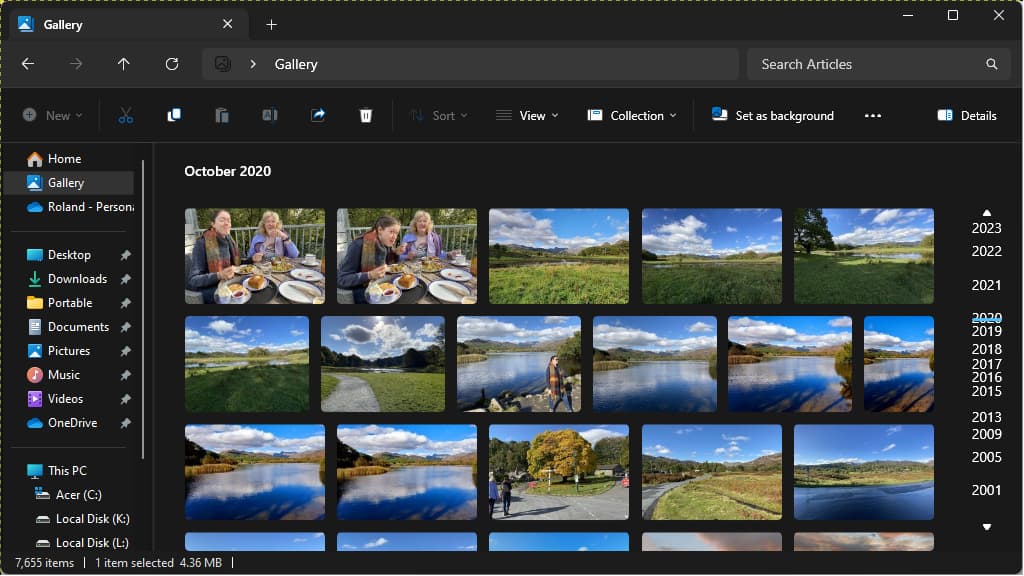Click the Delete trash icon
The image size is (1024, 576).
pos(366,115)
